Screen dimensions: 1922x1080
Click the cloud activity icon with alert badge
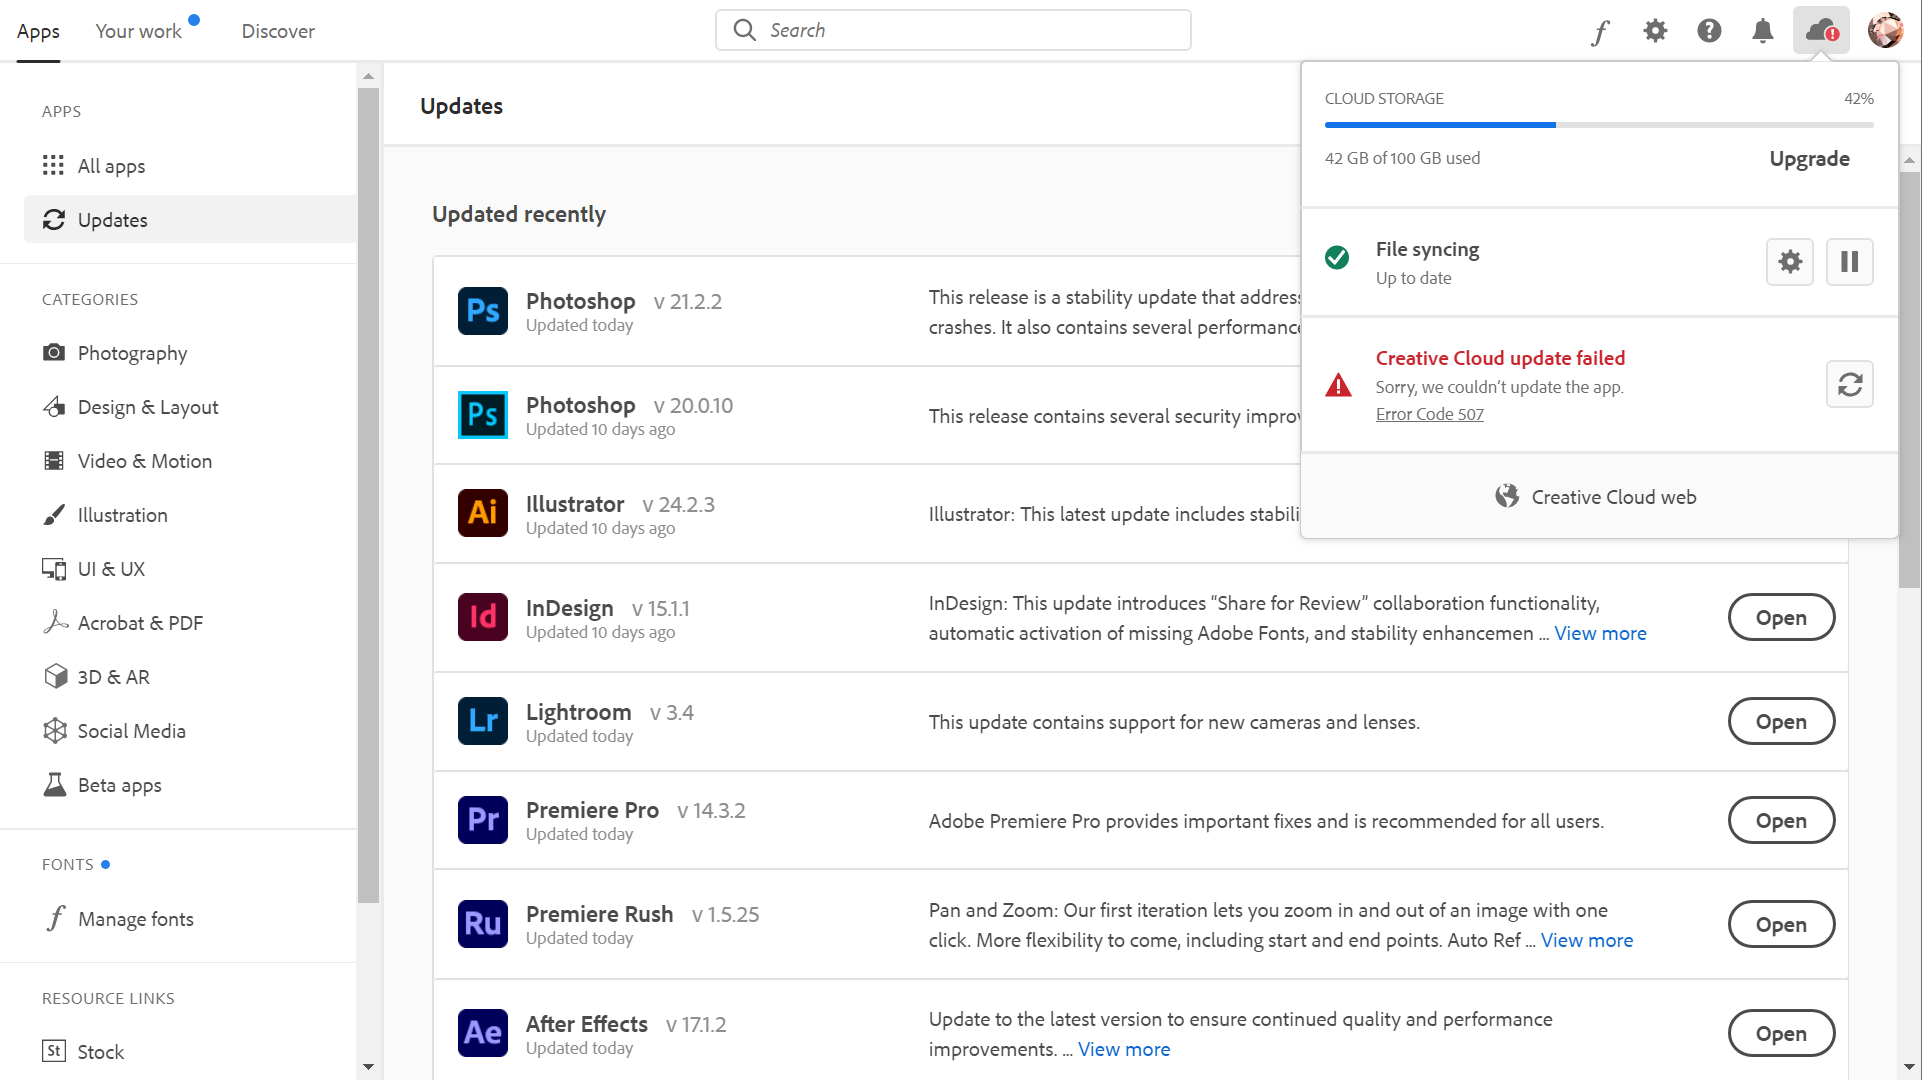pos(1819,30)
